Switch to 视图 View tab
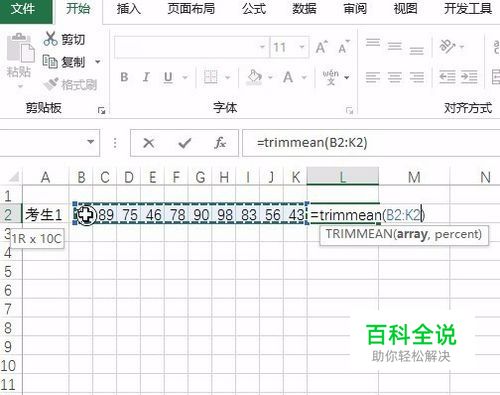Viewport: 500px width, 395px height. (x=405, y=9)
